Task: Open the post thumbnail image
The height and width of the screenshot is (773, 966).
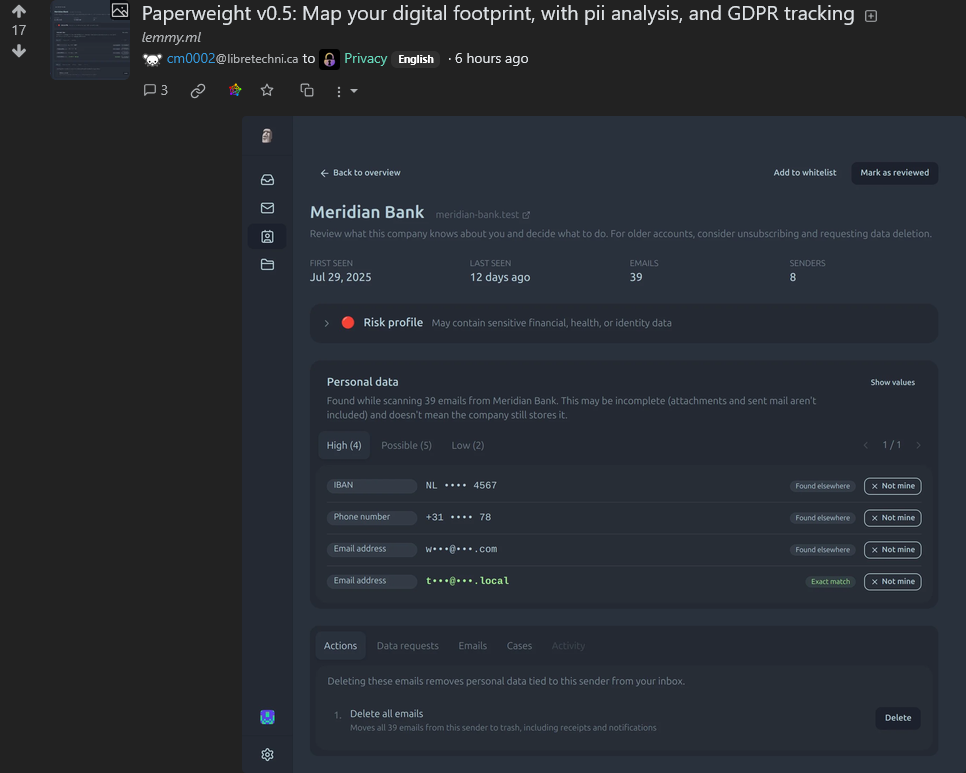Action: (x=90, y=40)
